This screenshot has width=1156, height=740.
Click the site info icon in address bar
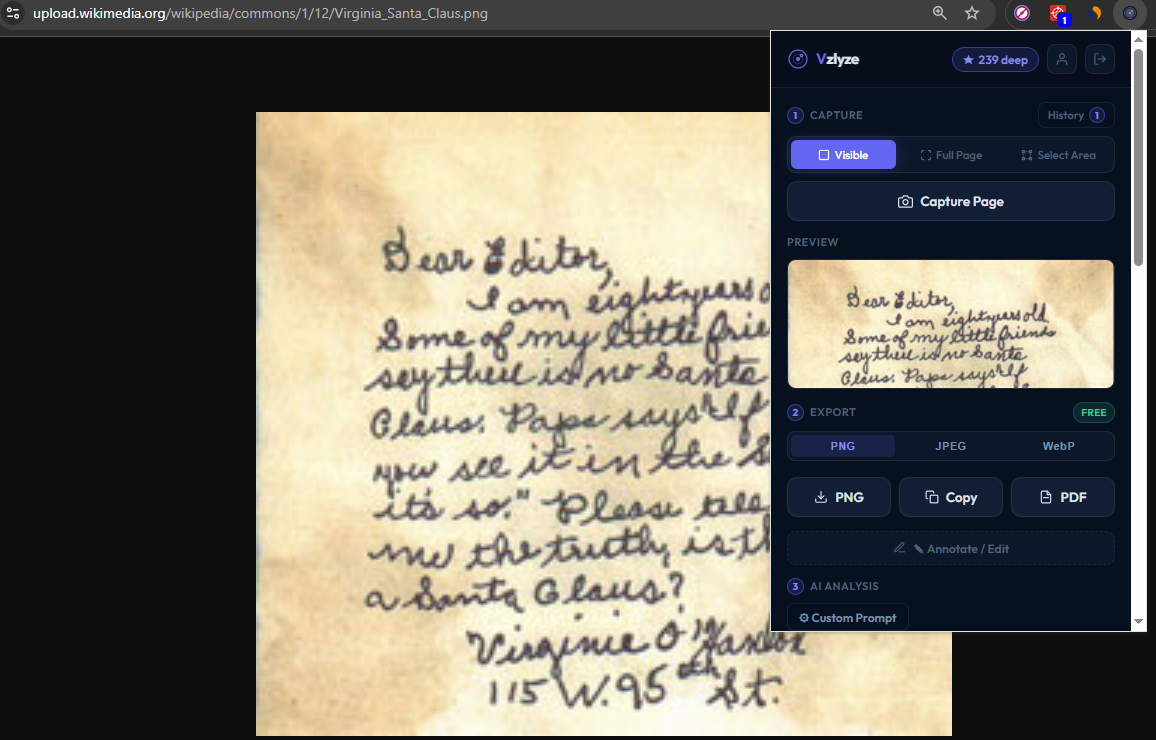click(13, 13)
